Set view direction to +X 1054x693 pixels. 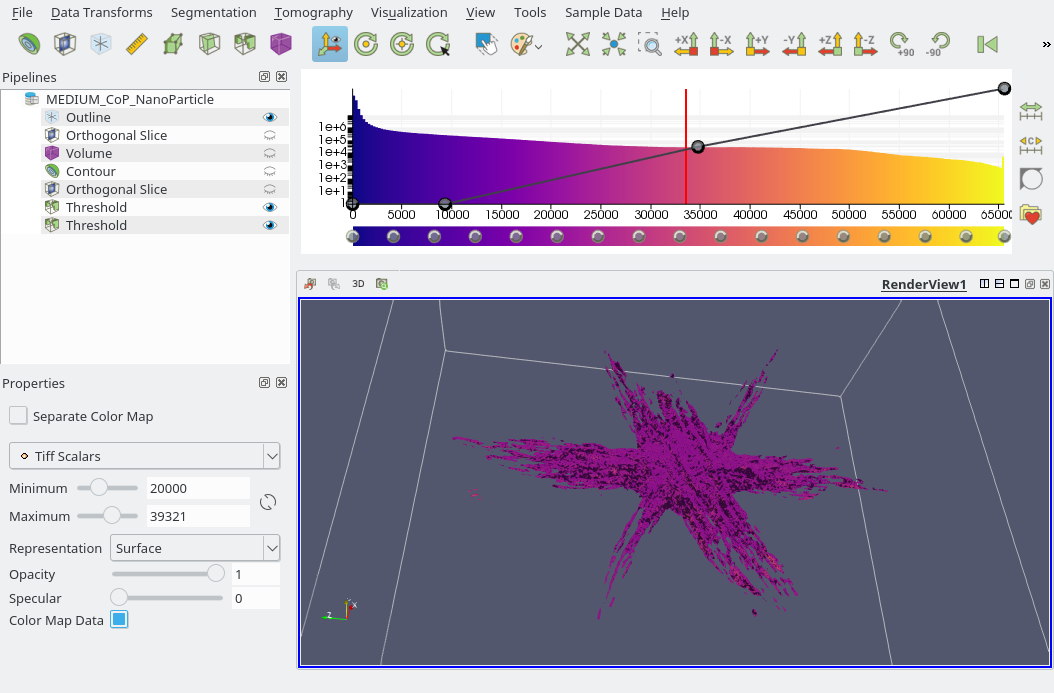click(x=686, y=44)
